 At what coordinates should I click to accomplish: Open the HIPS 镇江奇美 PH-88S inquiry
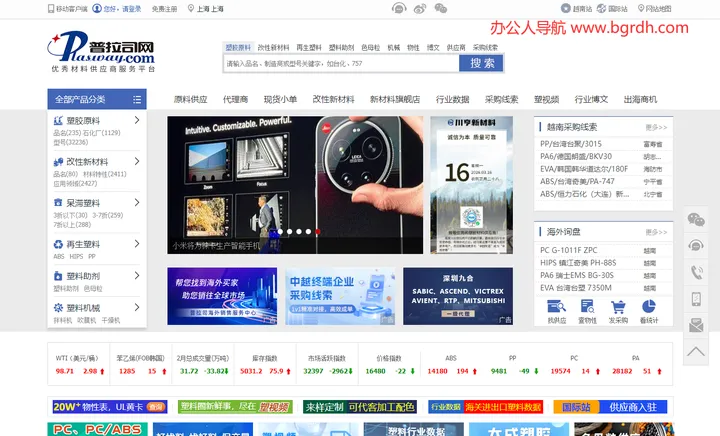[x=578, y=263]
